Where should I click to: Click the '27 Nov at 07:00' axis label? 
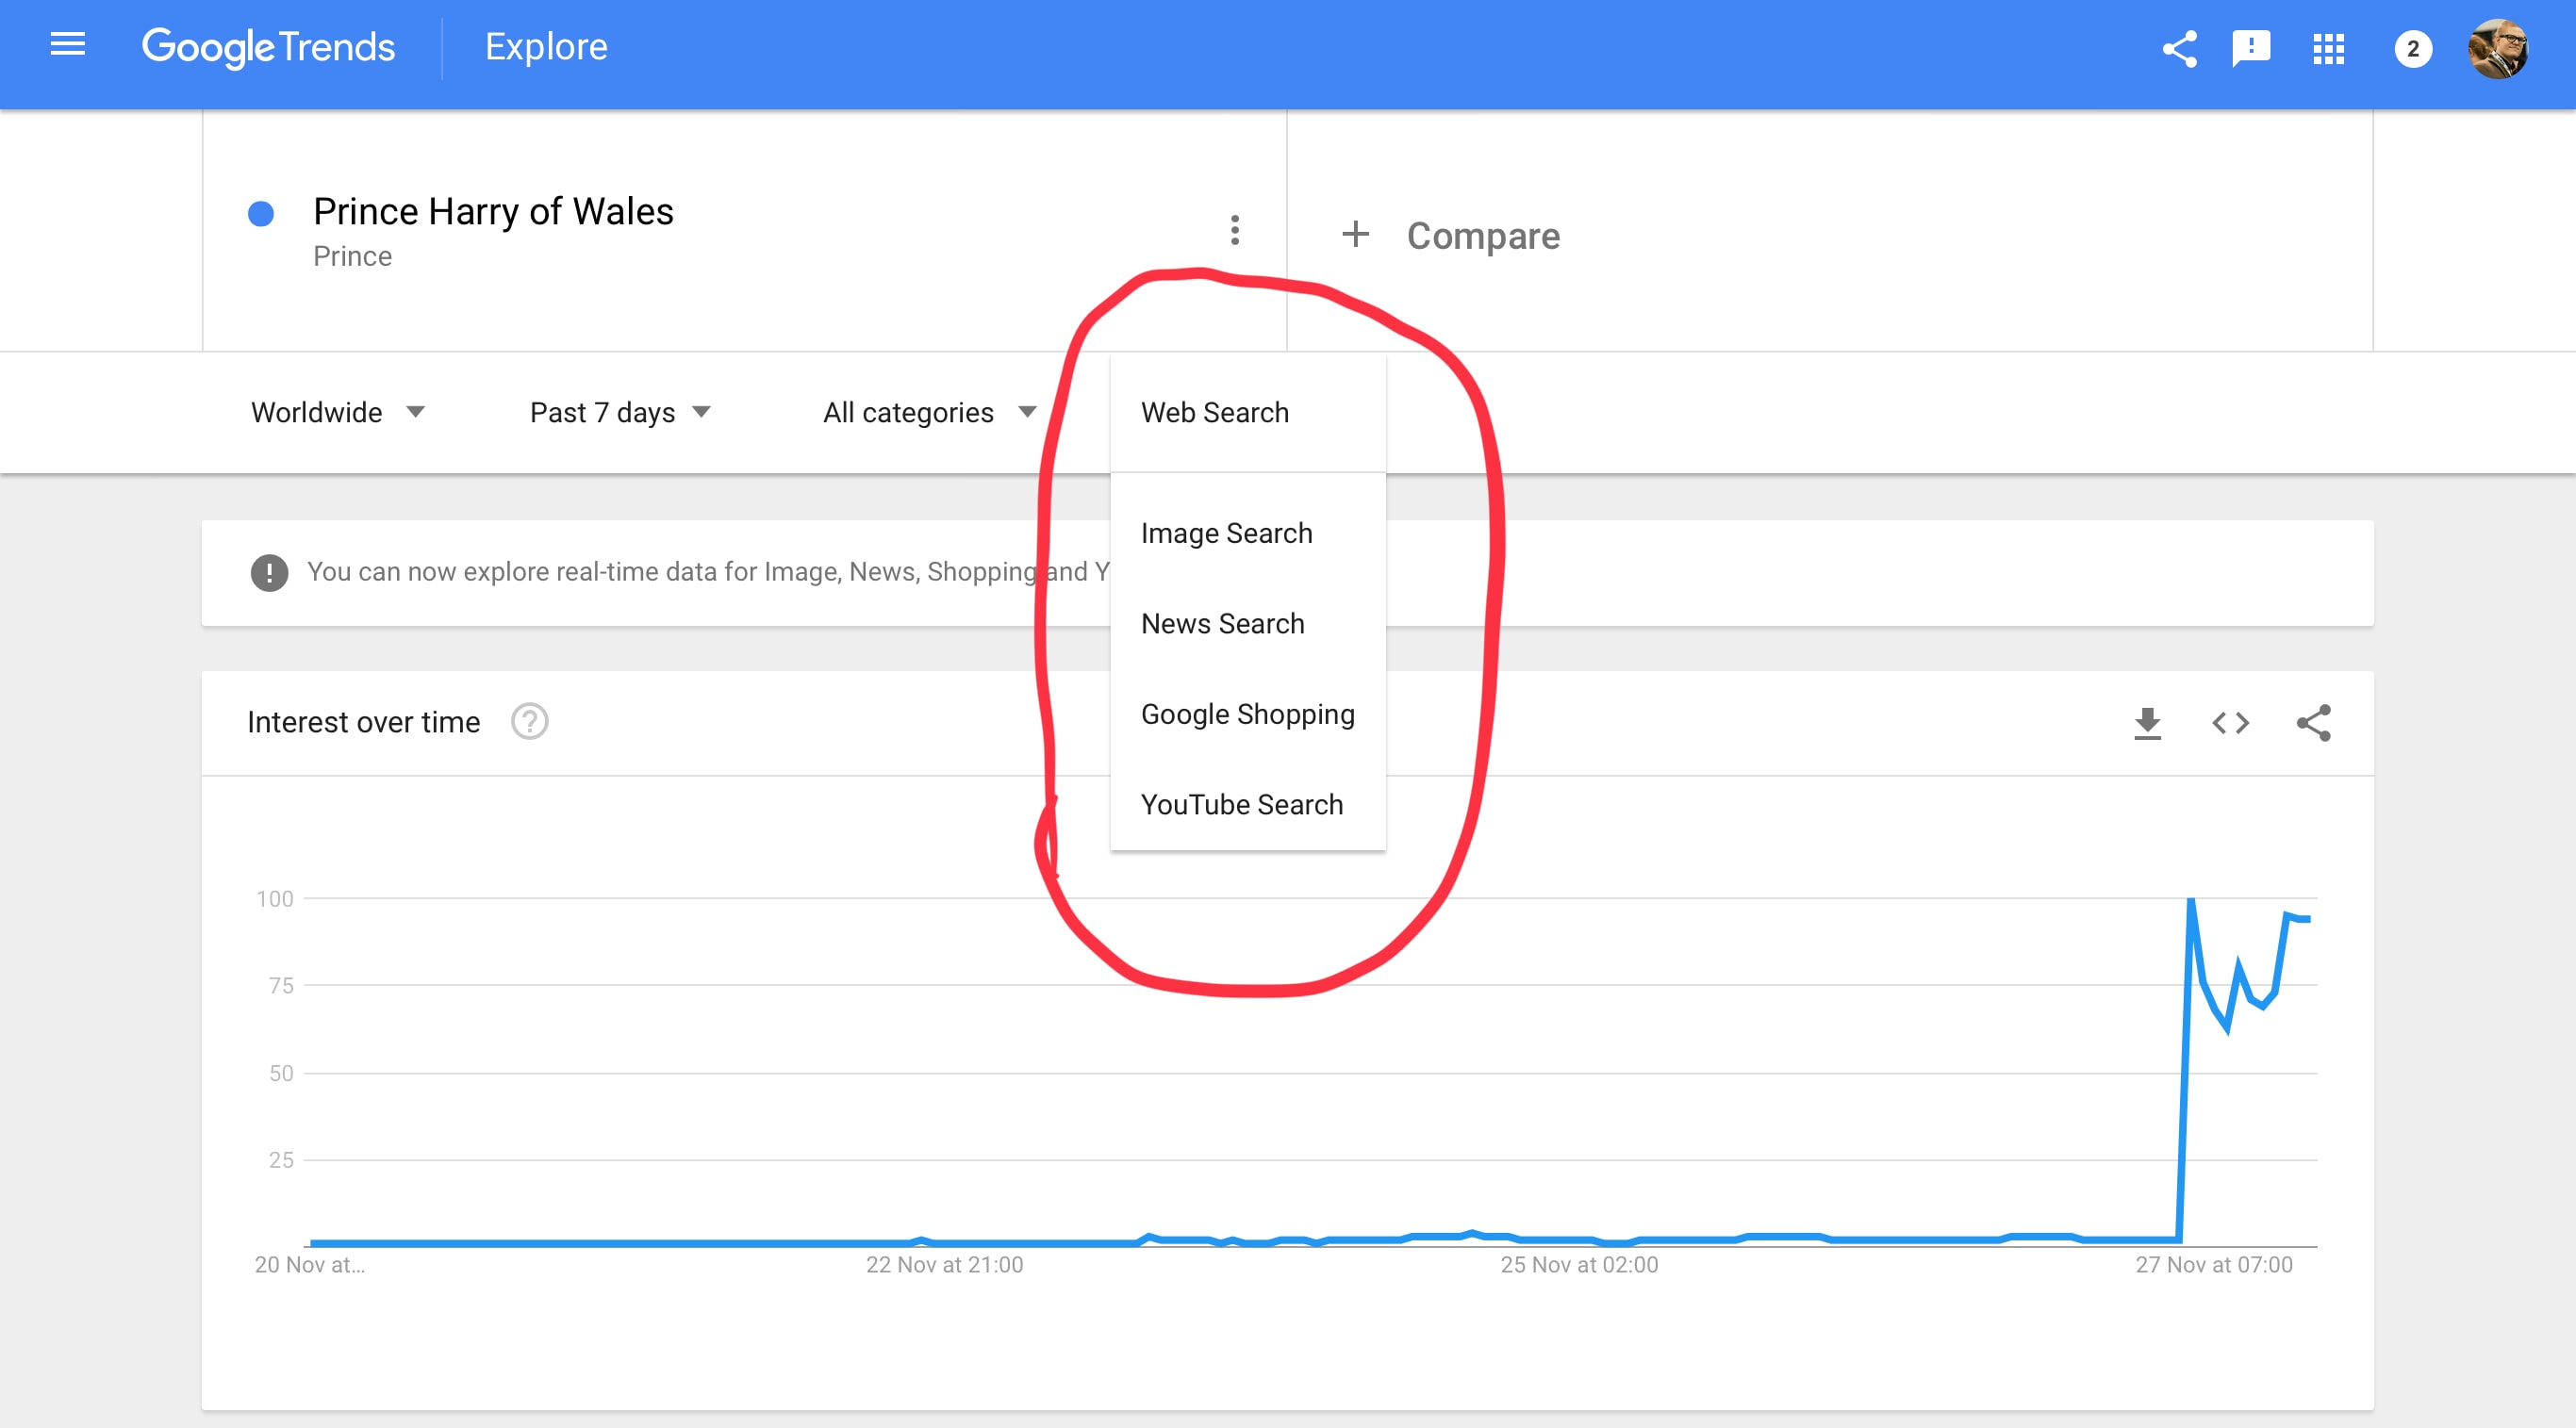(x=2214, y=1265)
